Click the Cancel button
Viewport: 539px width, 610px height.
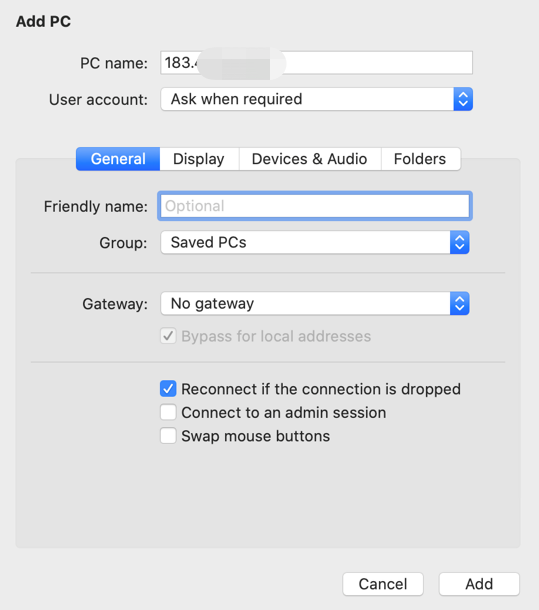tap(383, 584)
